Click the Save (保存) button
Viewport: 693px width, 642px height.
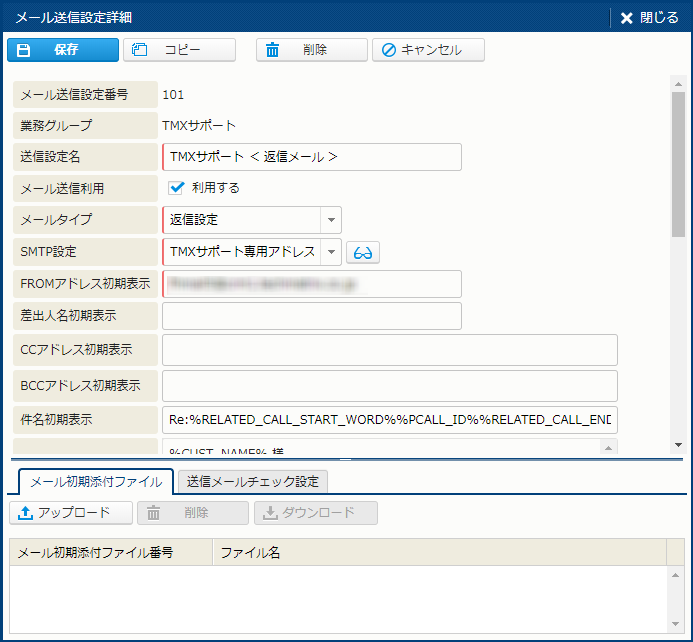pyautogui.click(x=62, y=50)
